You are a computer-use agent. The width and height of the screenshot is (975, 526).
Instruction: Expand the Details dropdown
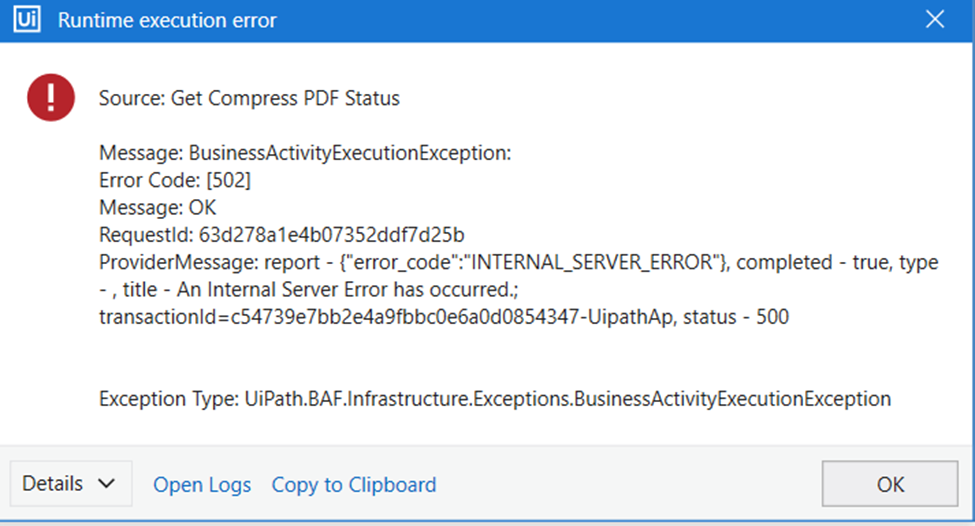[71, 484]
